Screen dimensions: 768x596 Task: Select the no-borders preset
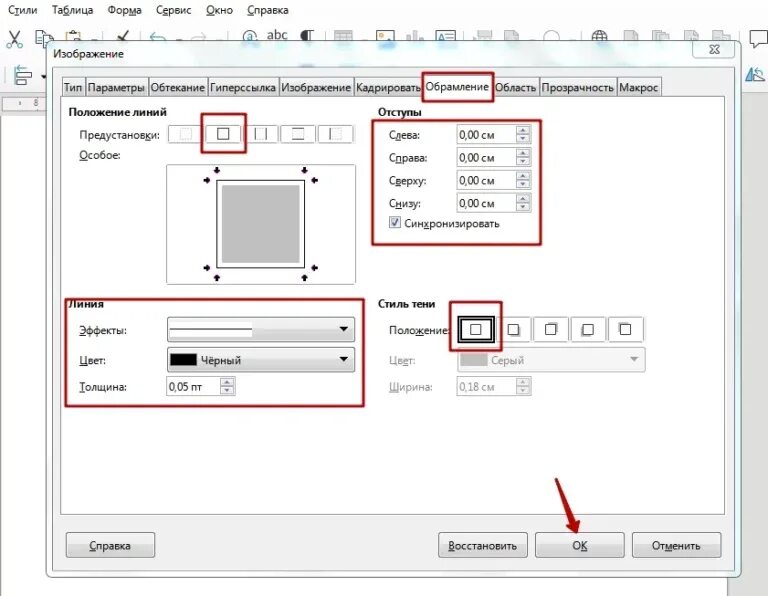click(185, 134)
